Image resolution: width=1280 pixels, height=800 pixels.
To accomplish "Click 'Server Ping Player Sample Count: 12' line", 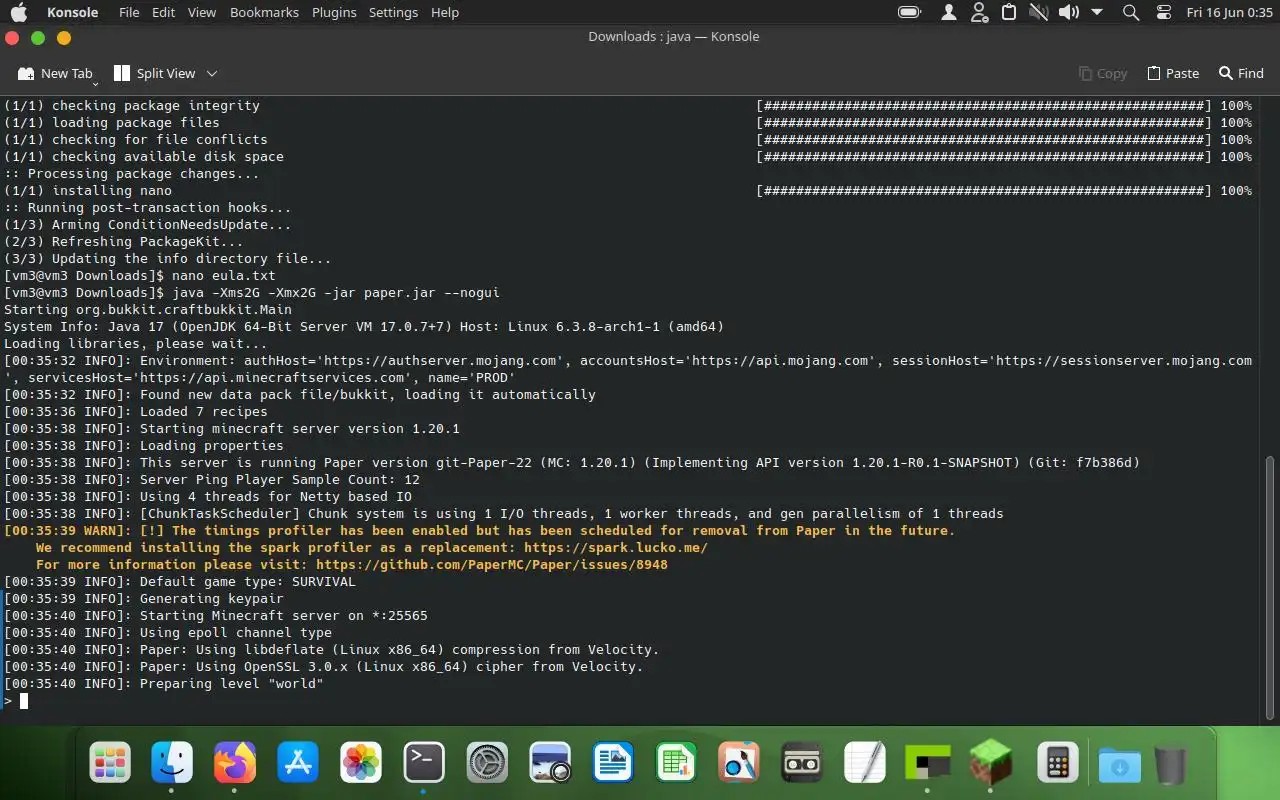I will click(x=212, y=479).
